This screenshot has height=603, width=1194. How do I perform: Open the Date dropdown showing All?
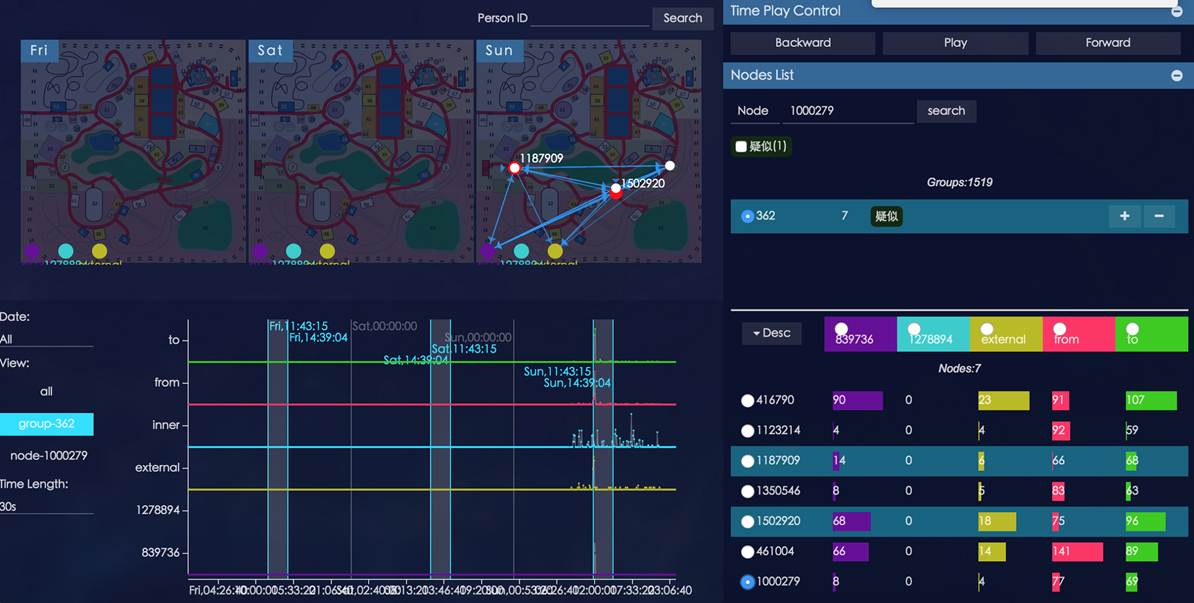coord(46,339)
